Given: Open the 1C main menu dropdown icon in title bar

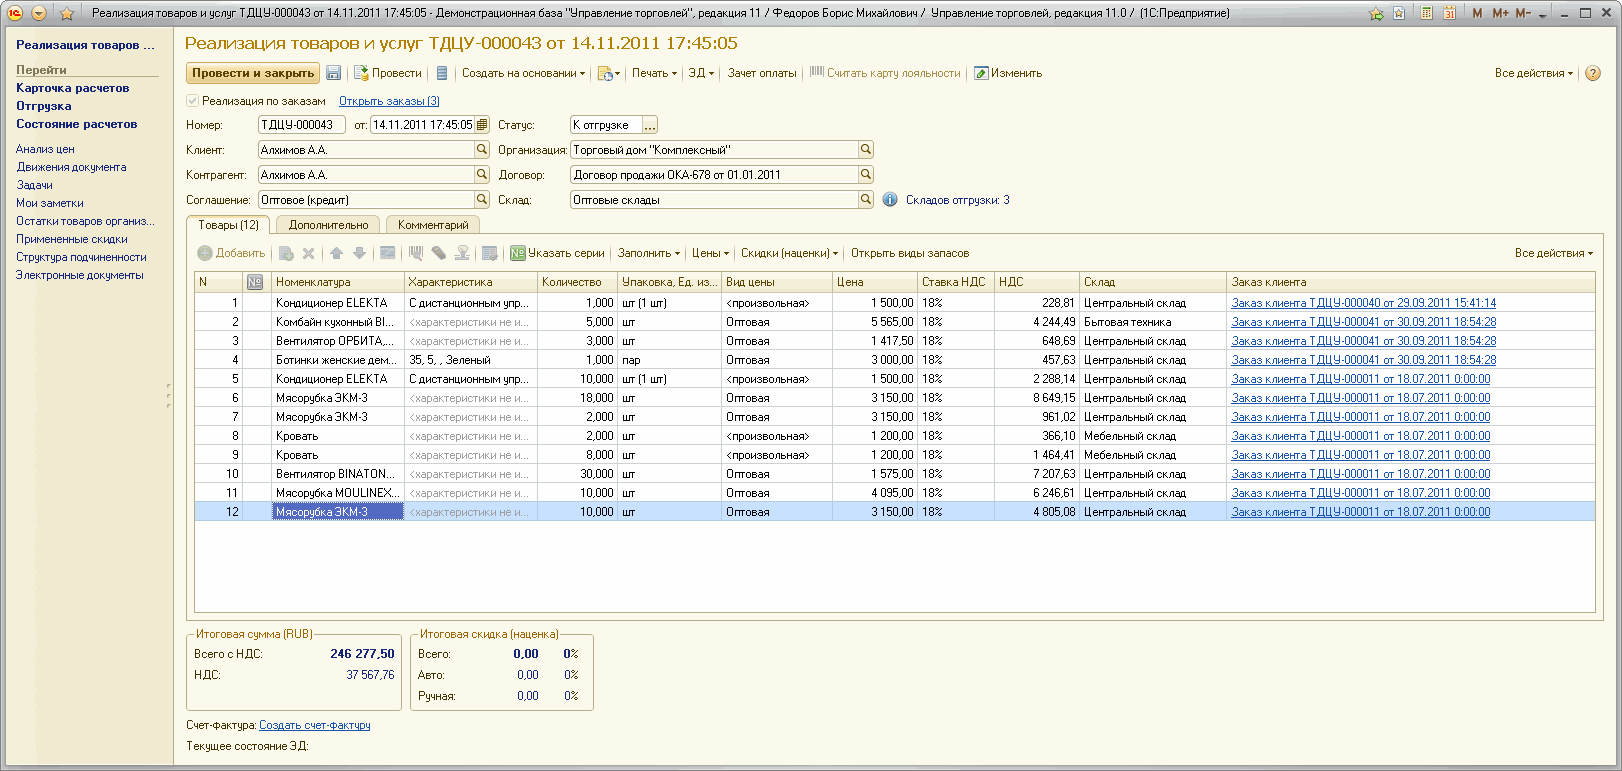Looking at the screenshot, I should pyautogui.click(x=38, y=13).
